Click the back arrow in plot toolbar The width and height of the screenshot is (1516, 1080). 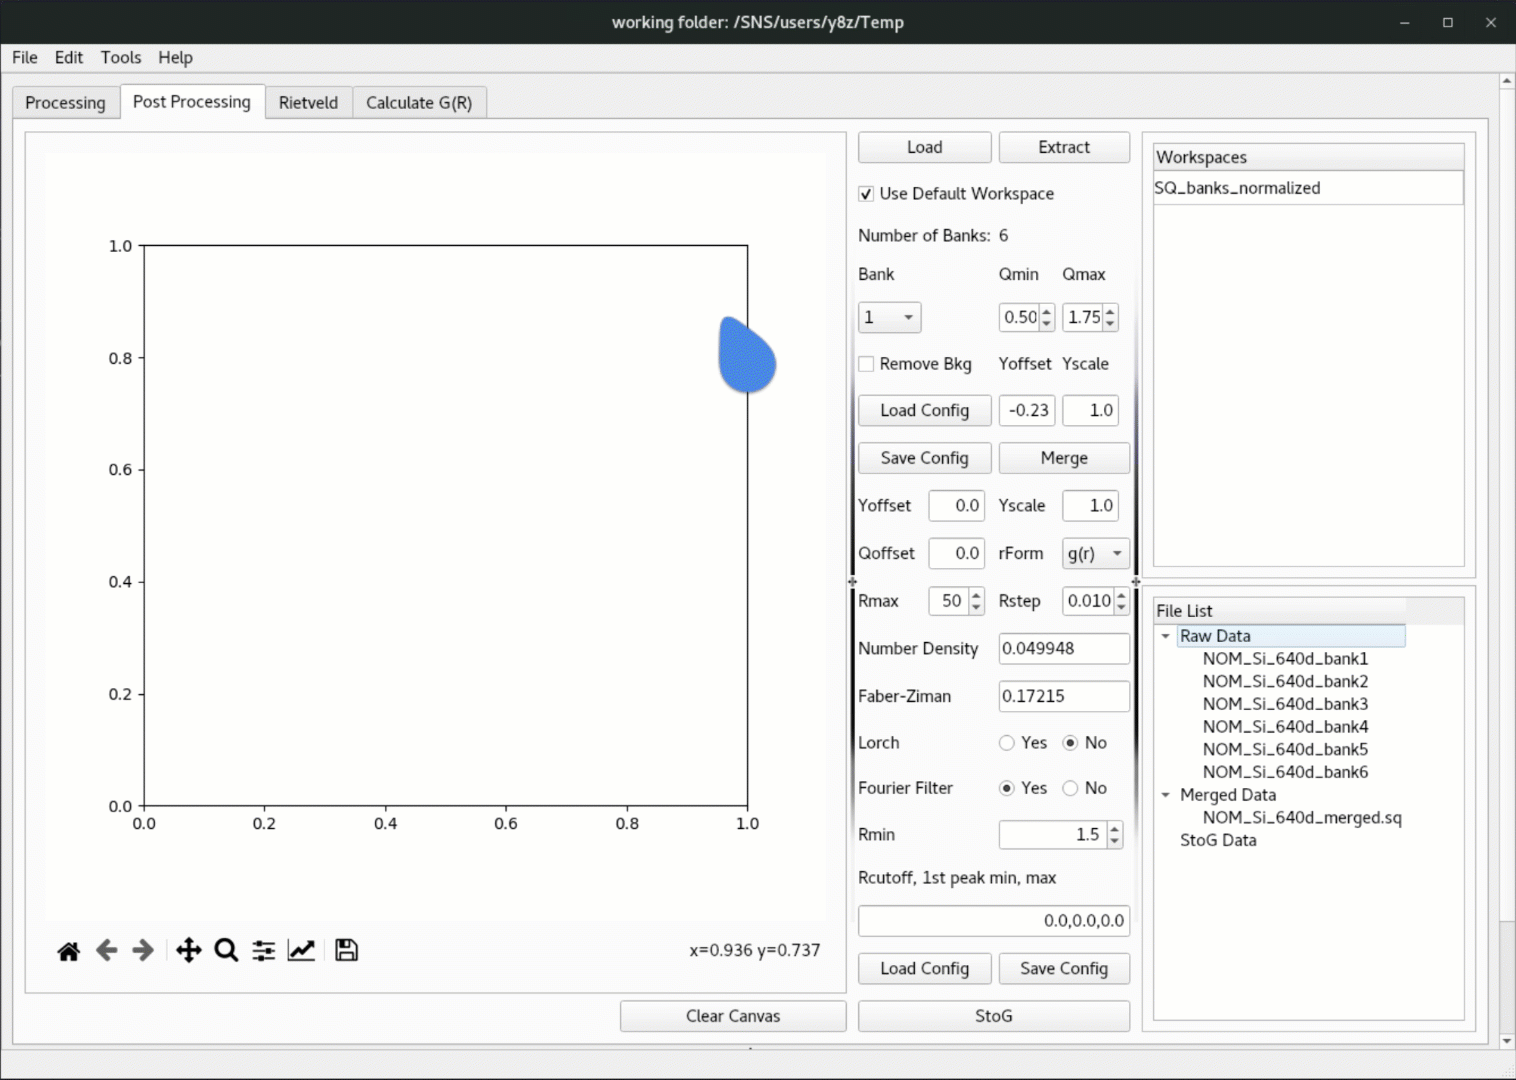point(106,951)
